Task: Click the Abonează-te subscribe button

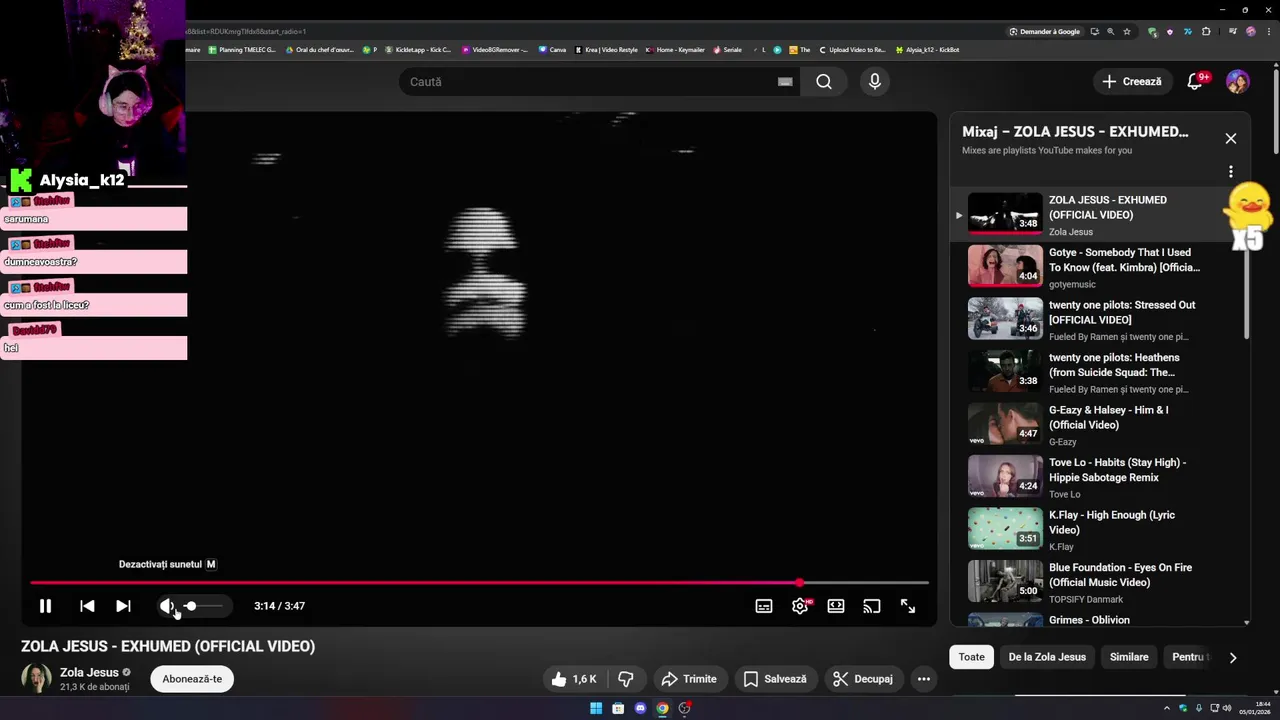Action: (x=192, y=679)
